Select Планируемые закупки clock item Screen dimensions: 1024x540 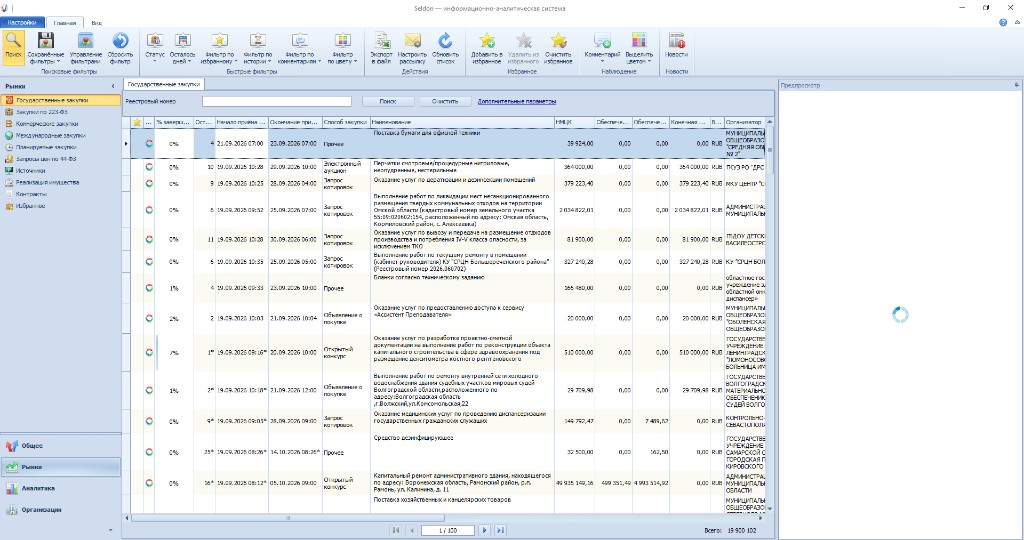point(46,148)
